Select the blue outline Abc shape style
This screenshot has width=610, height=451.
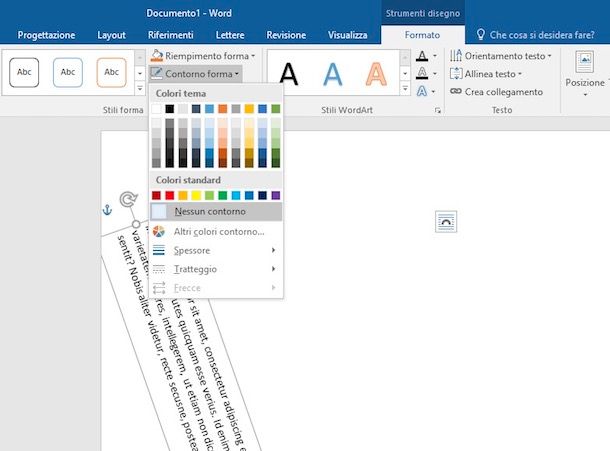coord(68,72)
